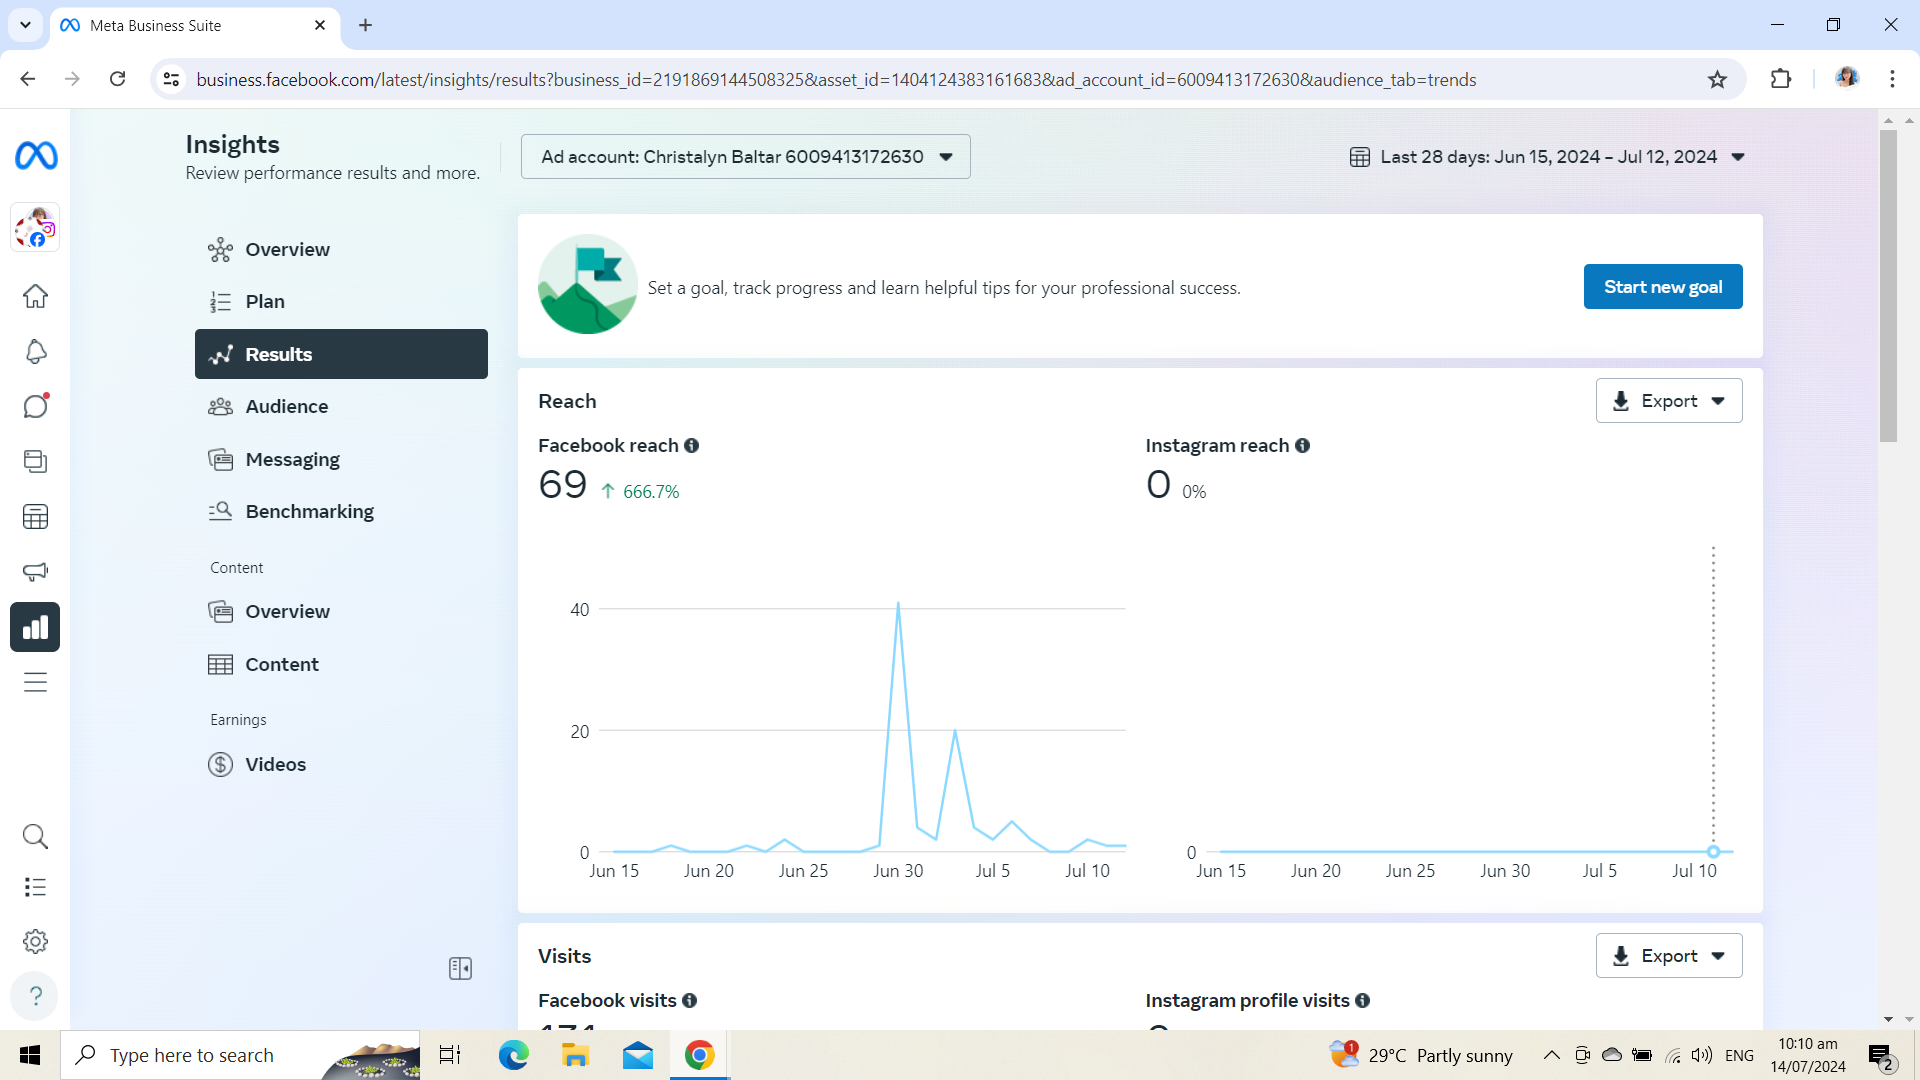Show hidden system tray icons
Viewport: 1920px width, 1080px height.
pyautogui.click(x=1551, y=1055)
